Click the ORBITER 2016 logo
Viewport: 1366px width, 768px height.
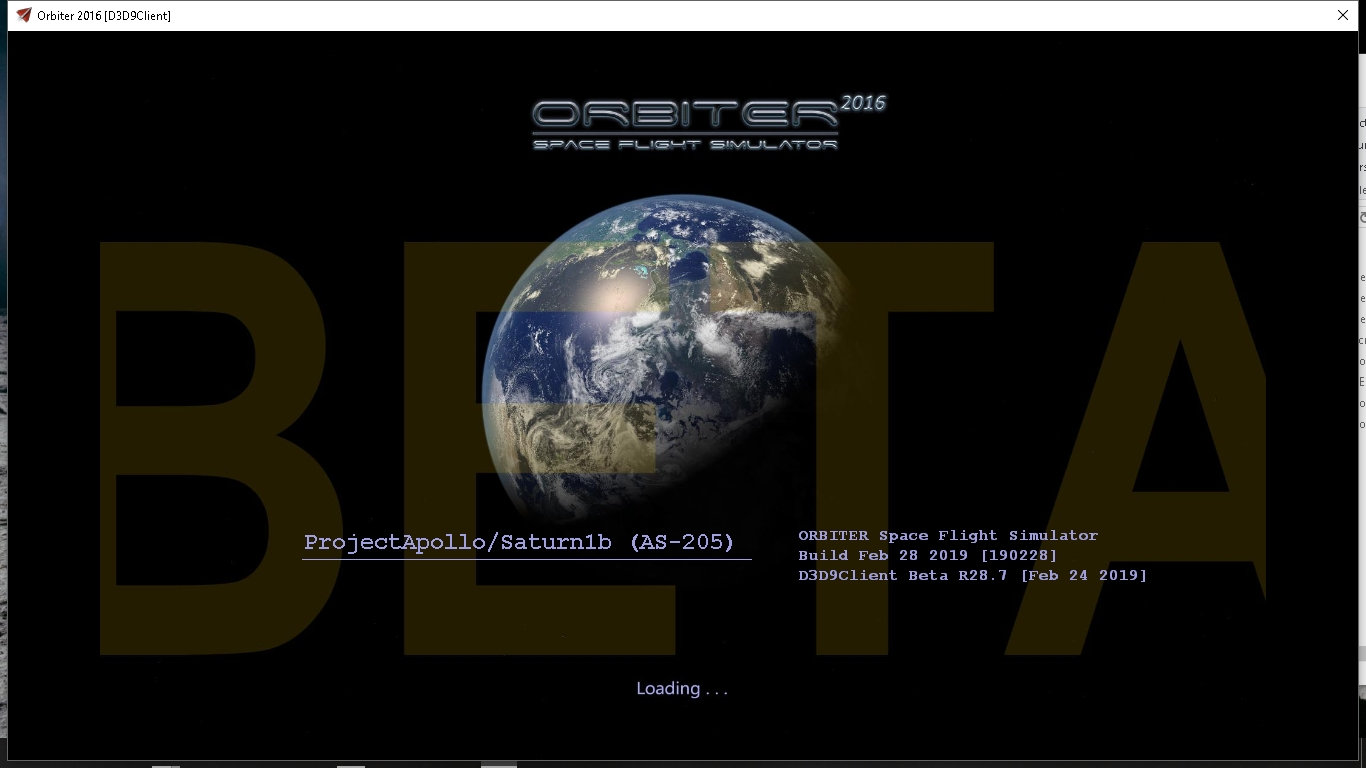pos(708,122)
